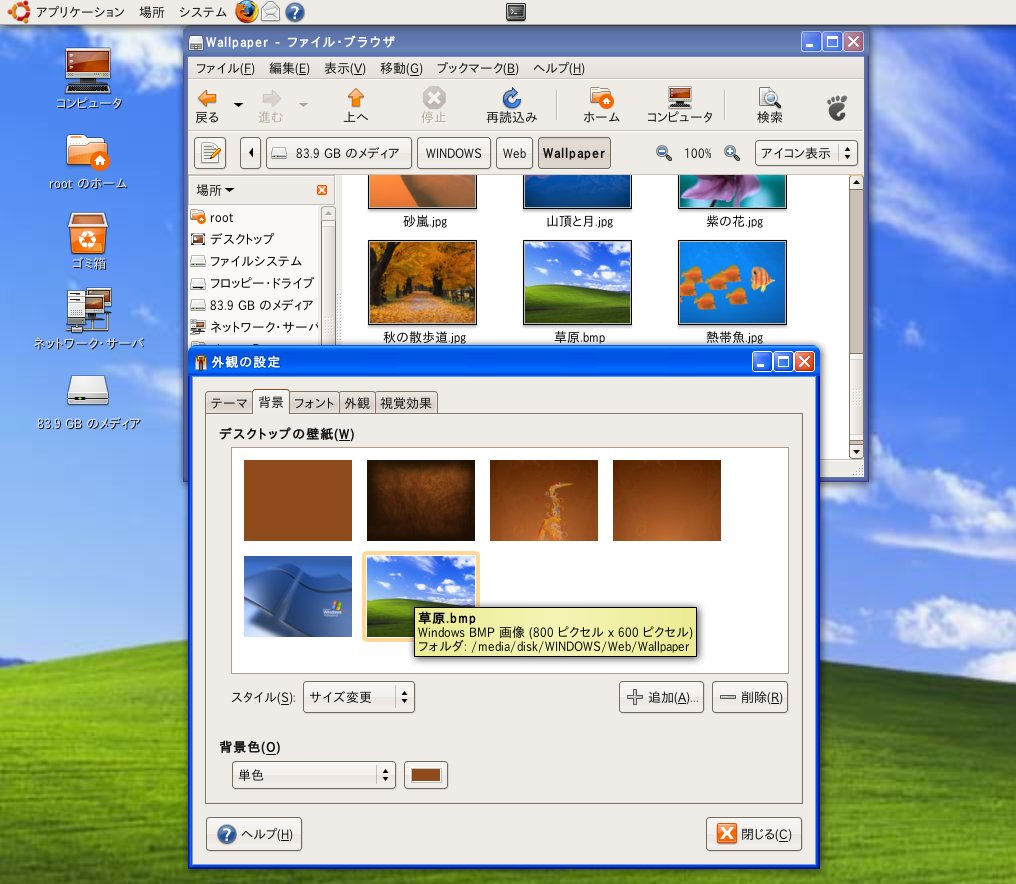Click the GNOME foot throbber icon
This screenshot has width=1016, height=884.
click(837, 108)
